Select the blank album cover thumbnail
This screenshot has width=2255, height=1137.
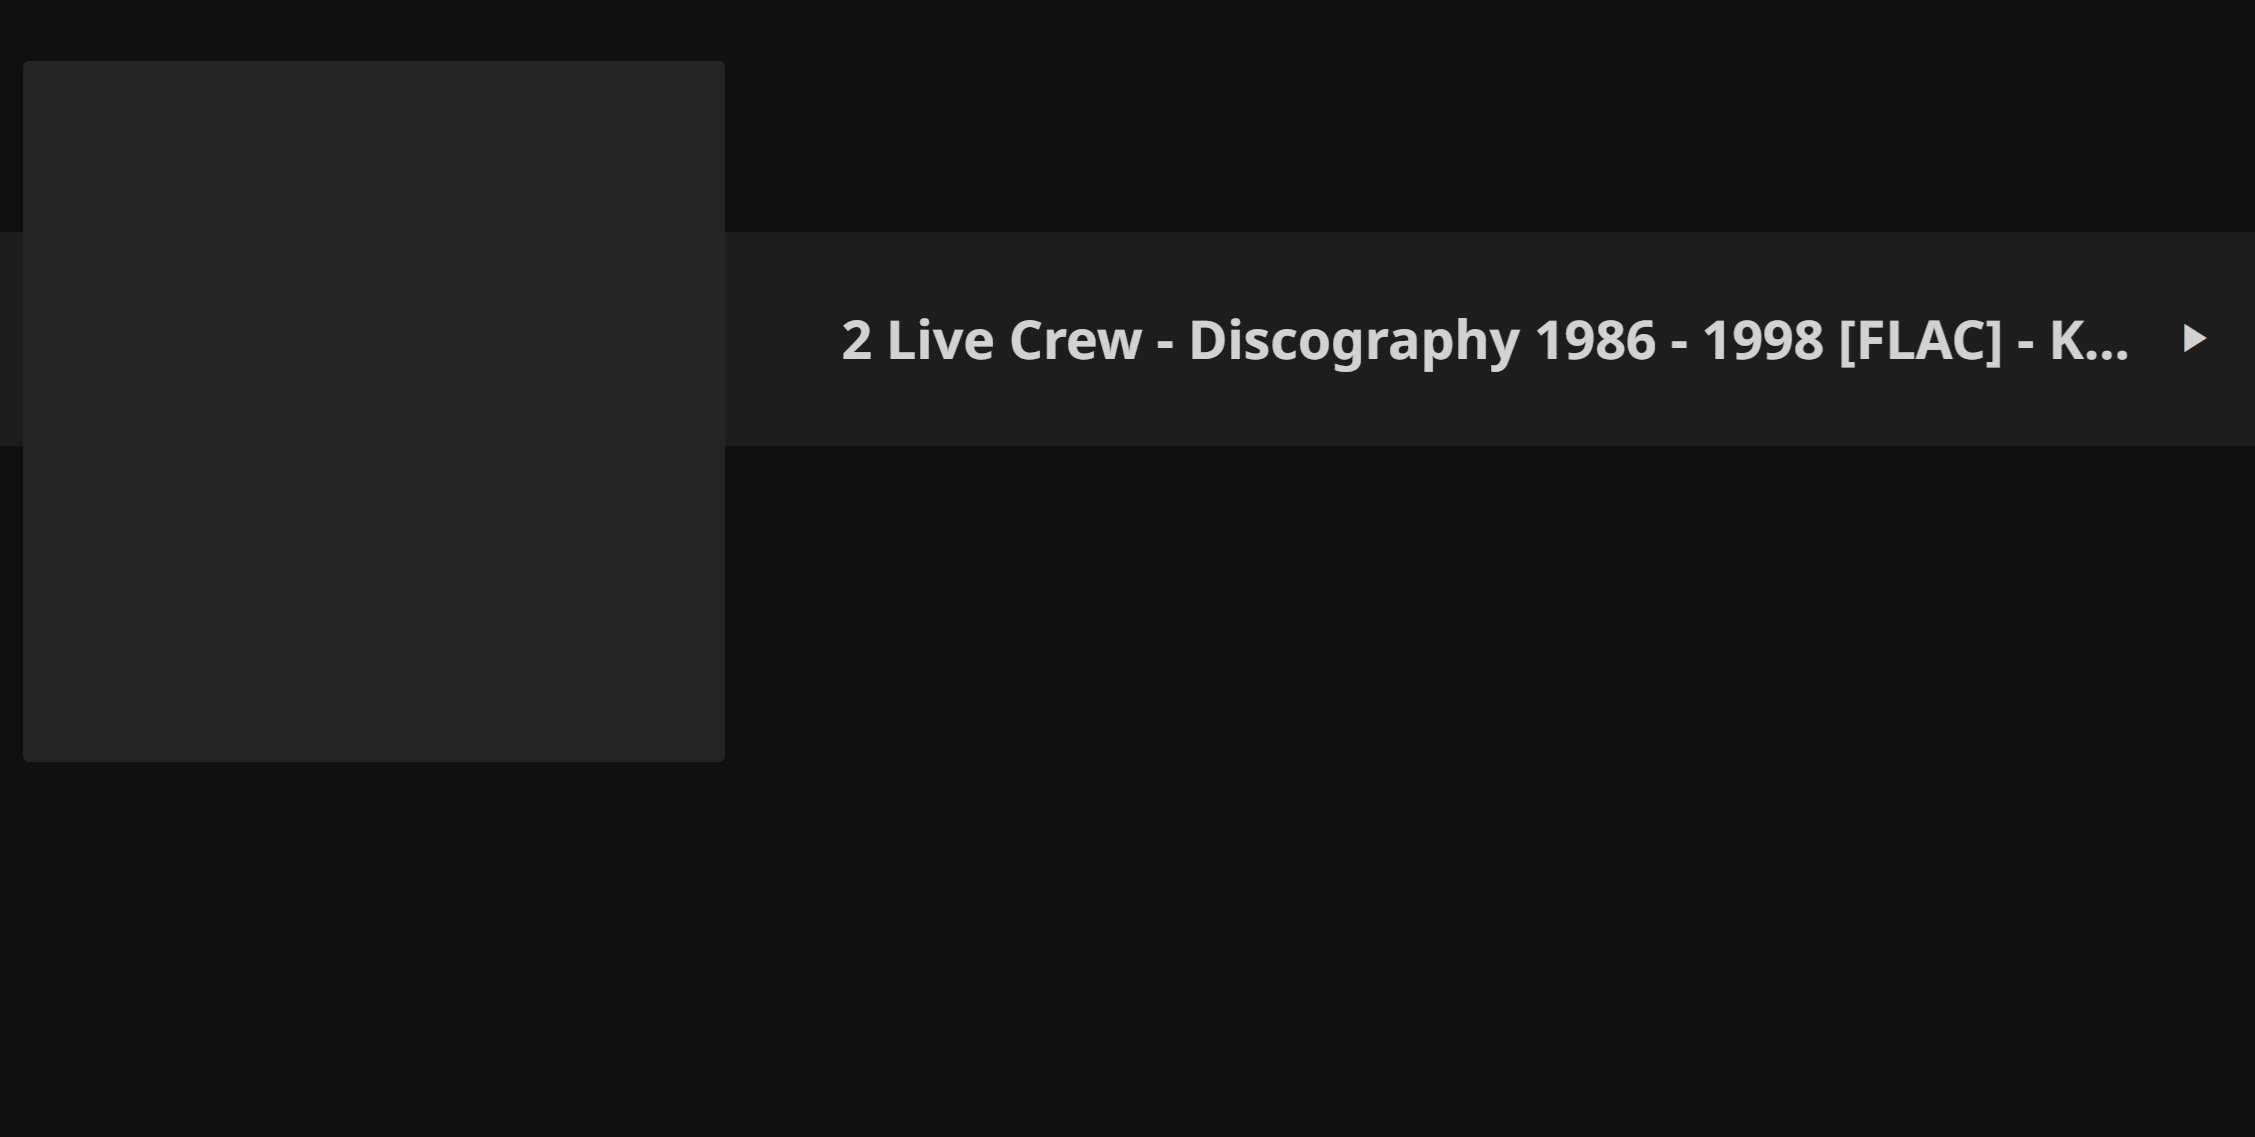pos(374,411)
